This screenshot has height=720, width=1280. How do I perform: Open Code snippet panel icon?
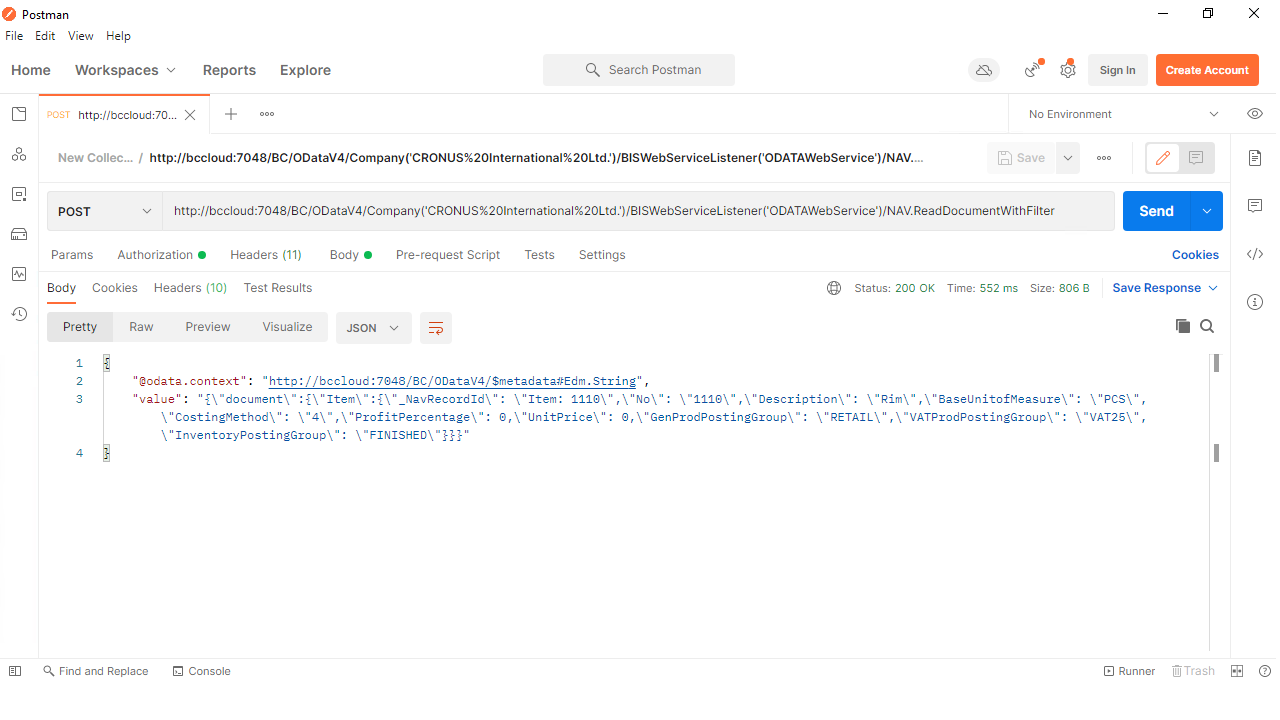tap(1255, 254)
